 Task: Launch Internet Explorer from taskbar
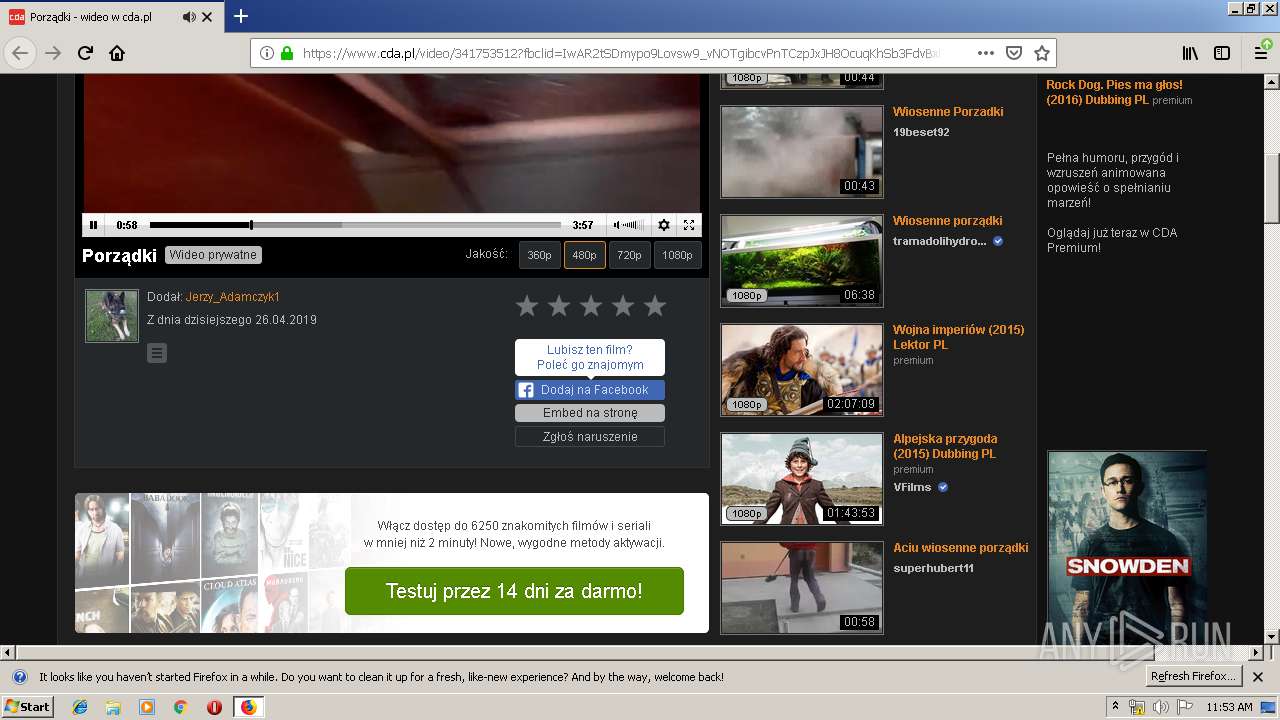[x=80, y=707]
